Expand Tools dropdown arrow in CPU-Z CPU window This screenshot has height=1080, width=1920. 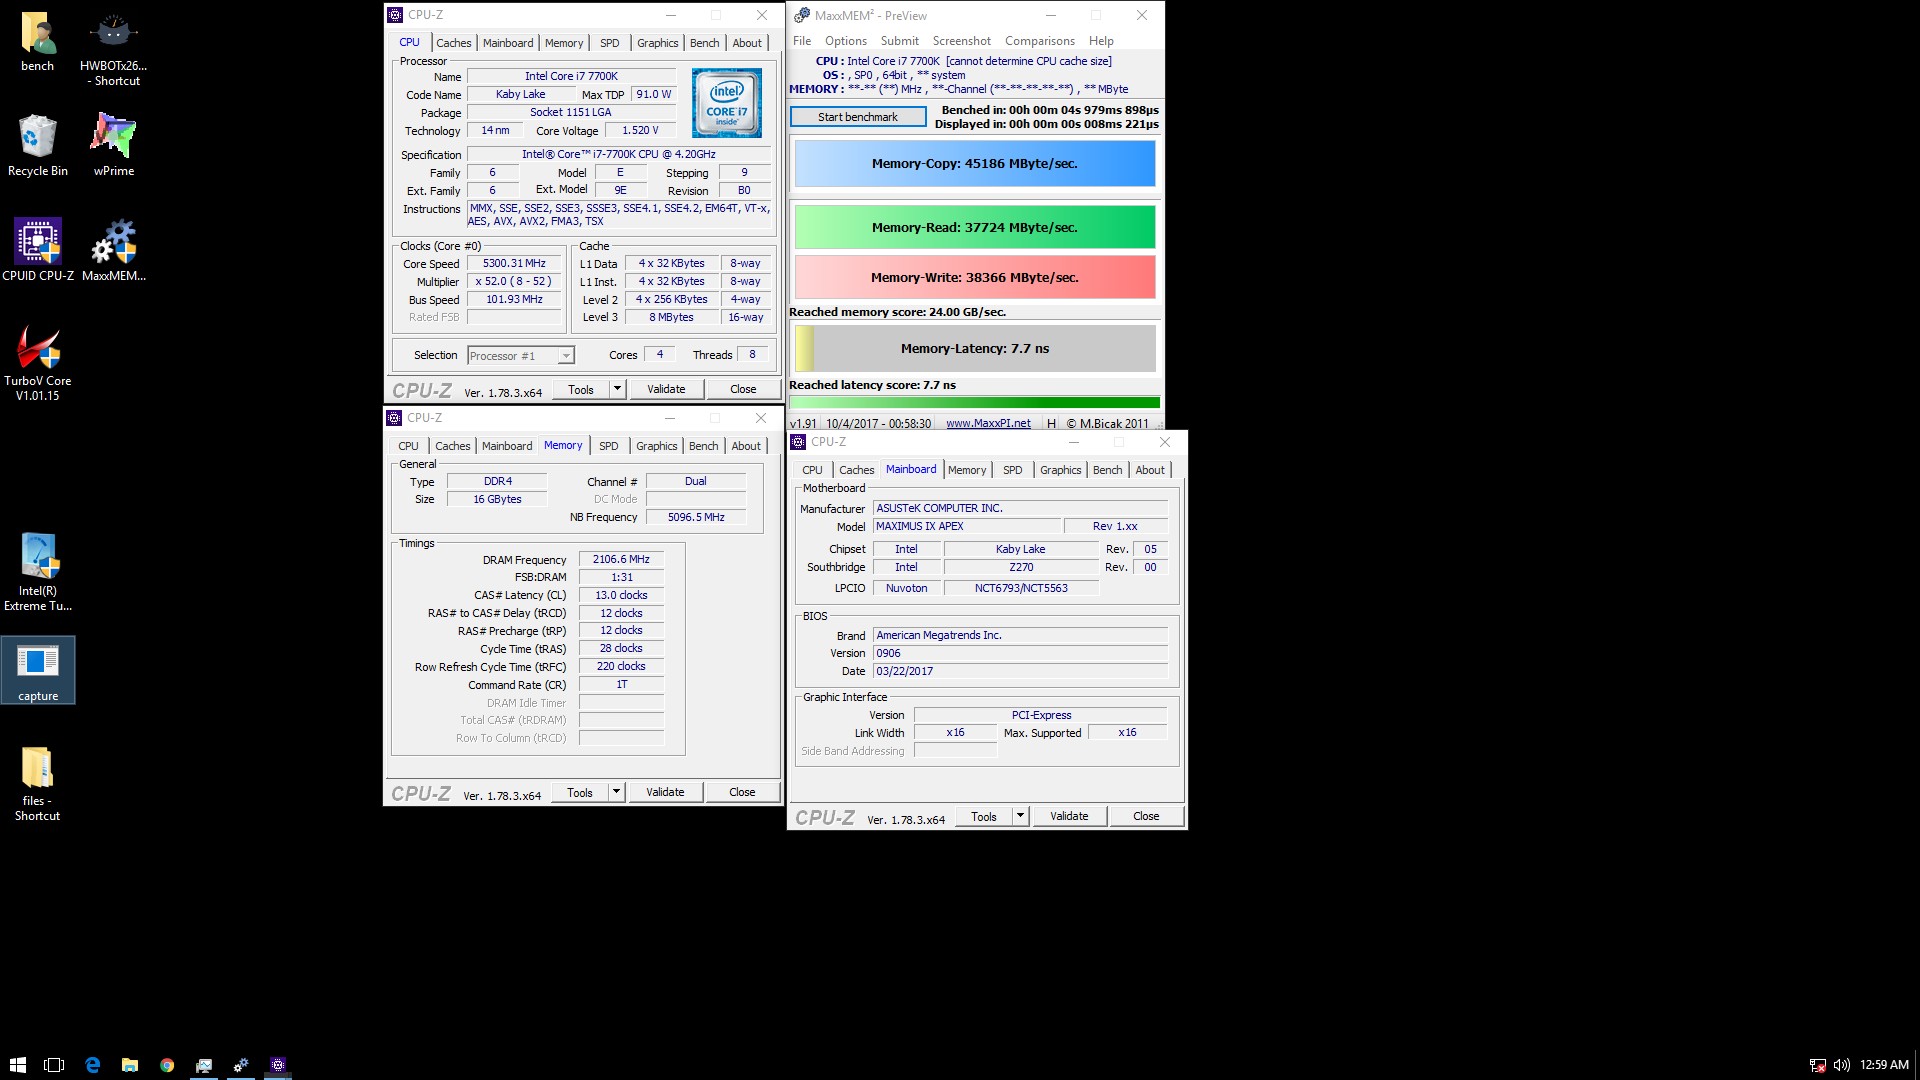(618, 389)
